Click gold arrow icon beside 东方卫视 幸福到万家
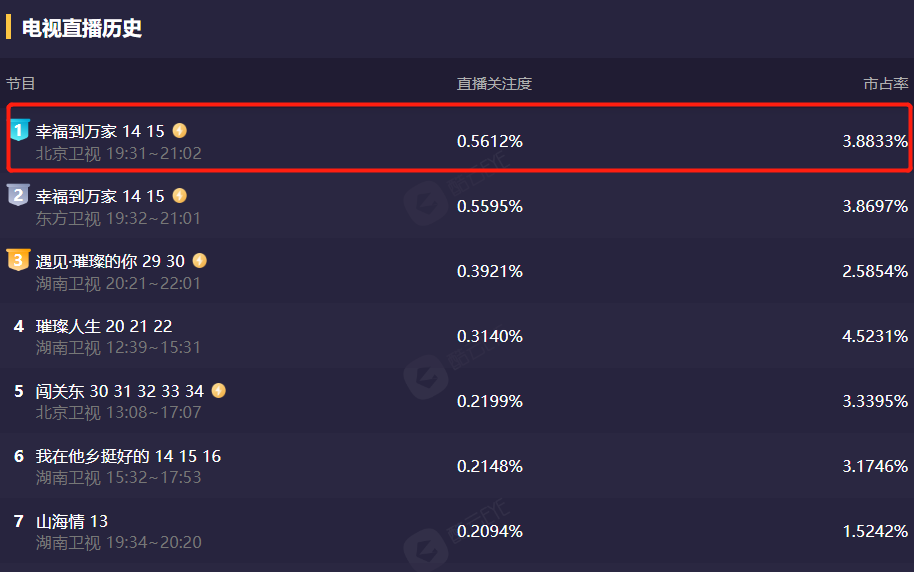The width and height of the screenshot is (914, 572). point(180,195)
